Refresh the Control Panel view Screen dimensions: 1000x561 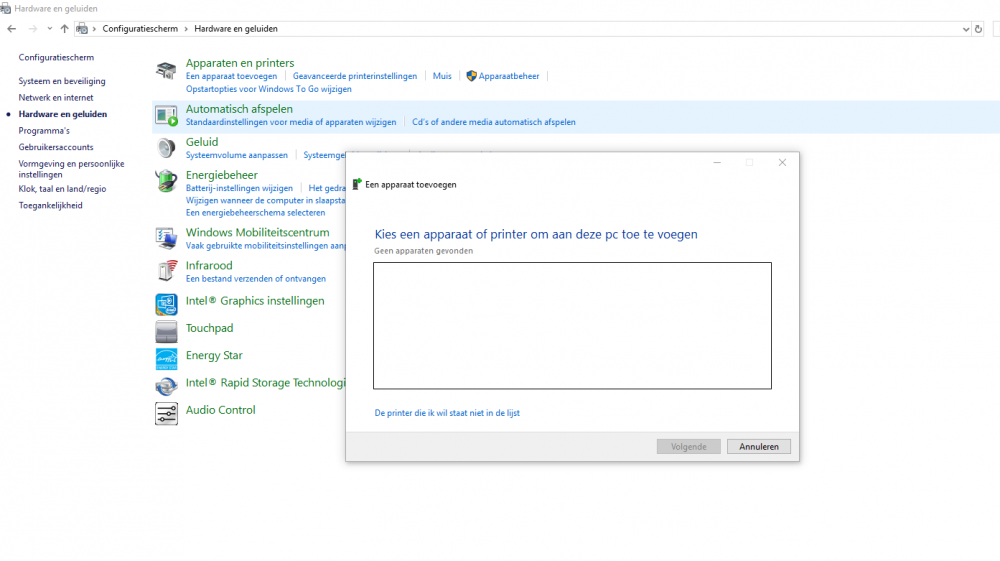pos(978,29)
